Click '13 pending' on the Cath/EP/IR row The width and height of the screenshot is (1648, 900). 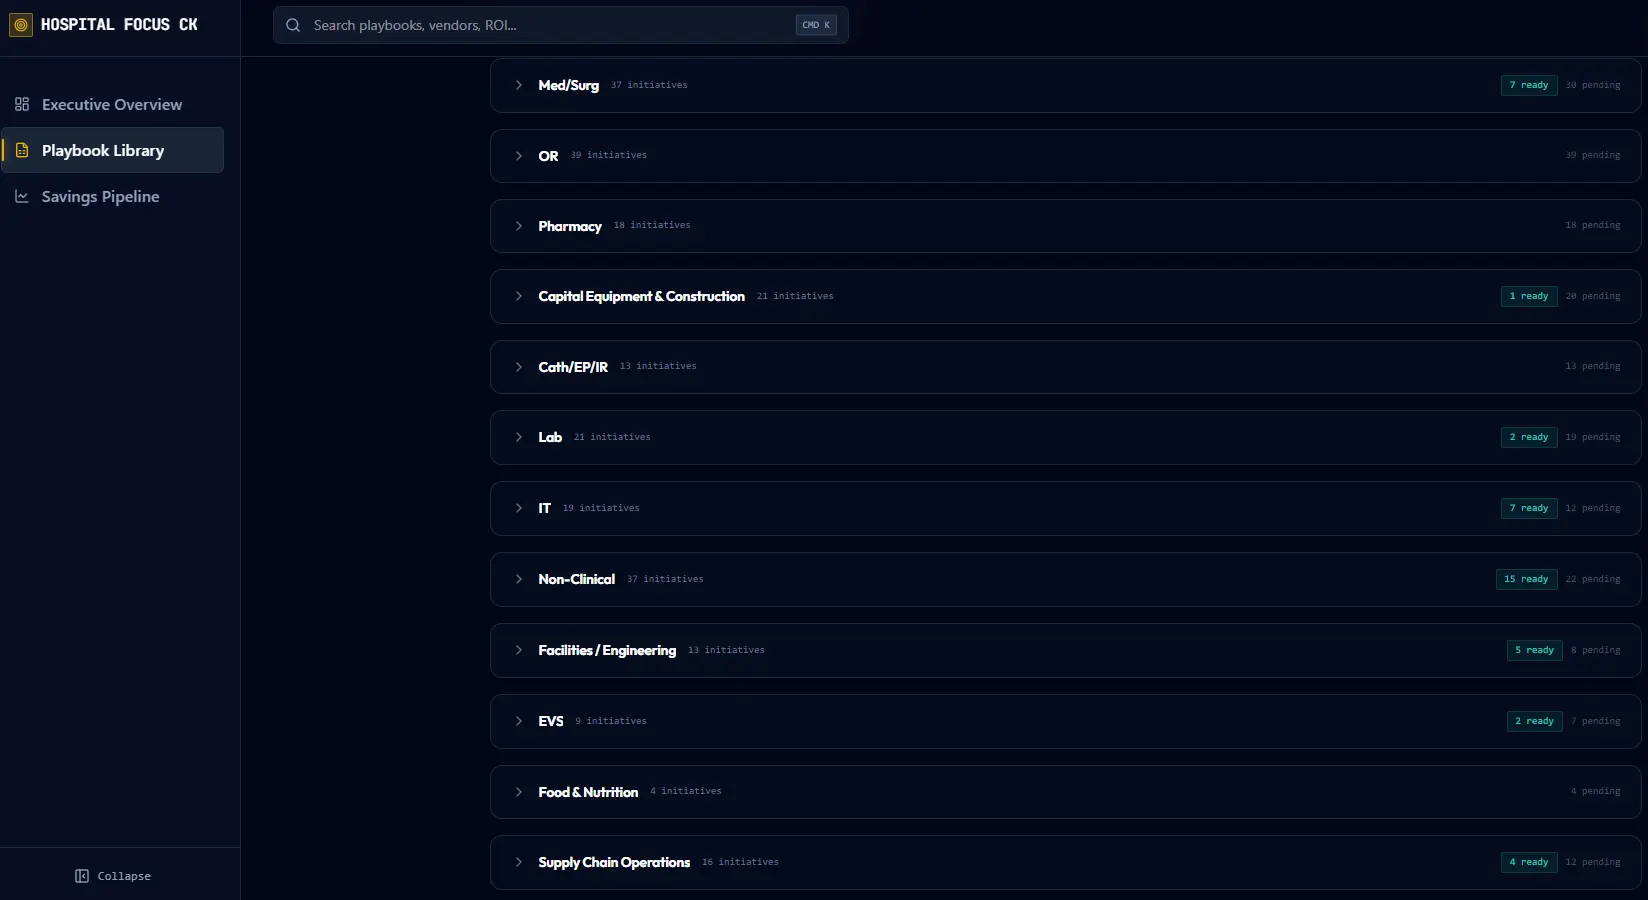click(1593, 366)
